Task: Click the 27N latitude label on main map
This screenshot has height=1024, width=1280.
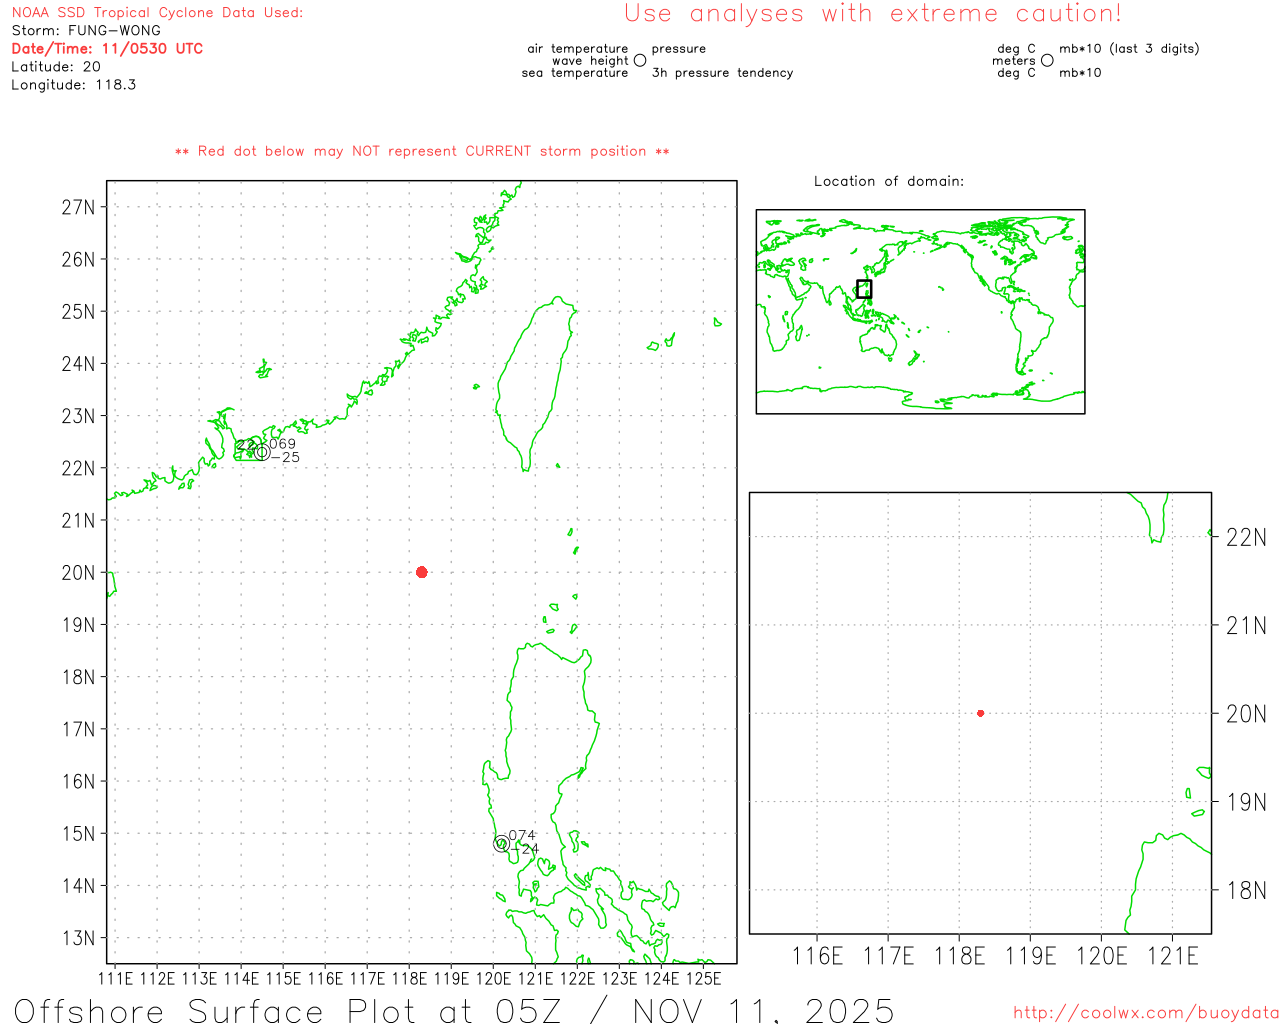Action: click(78, 207)
